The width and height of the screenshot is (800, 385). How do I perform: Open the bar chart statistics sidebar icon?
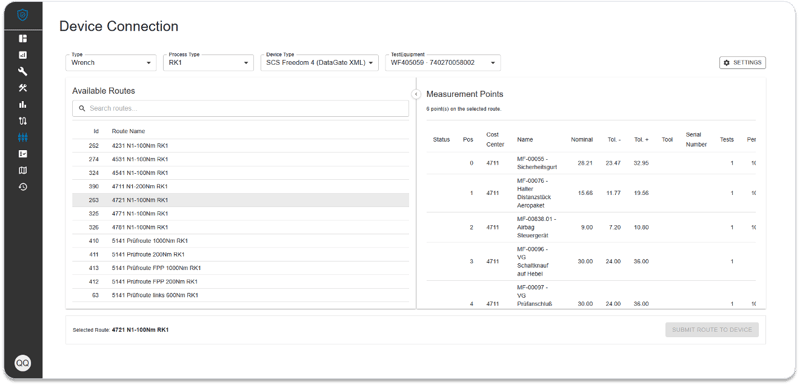[x=22, y=105]
